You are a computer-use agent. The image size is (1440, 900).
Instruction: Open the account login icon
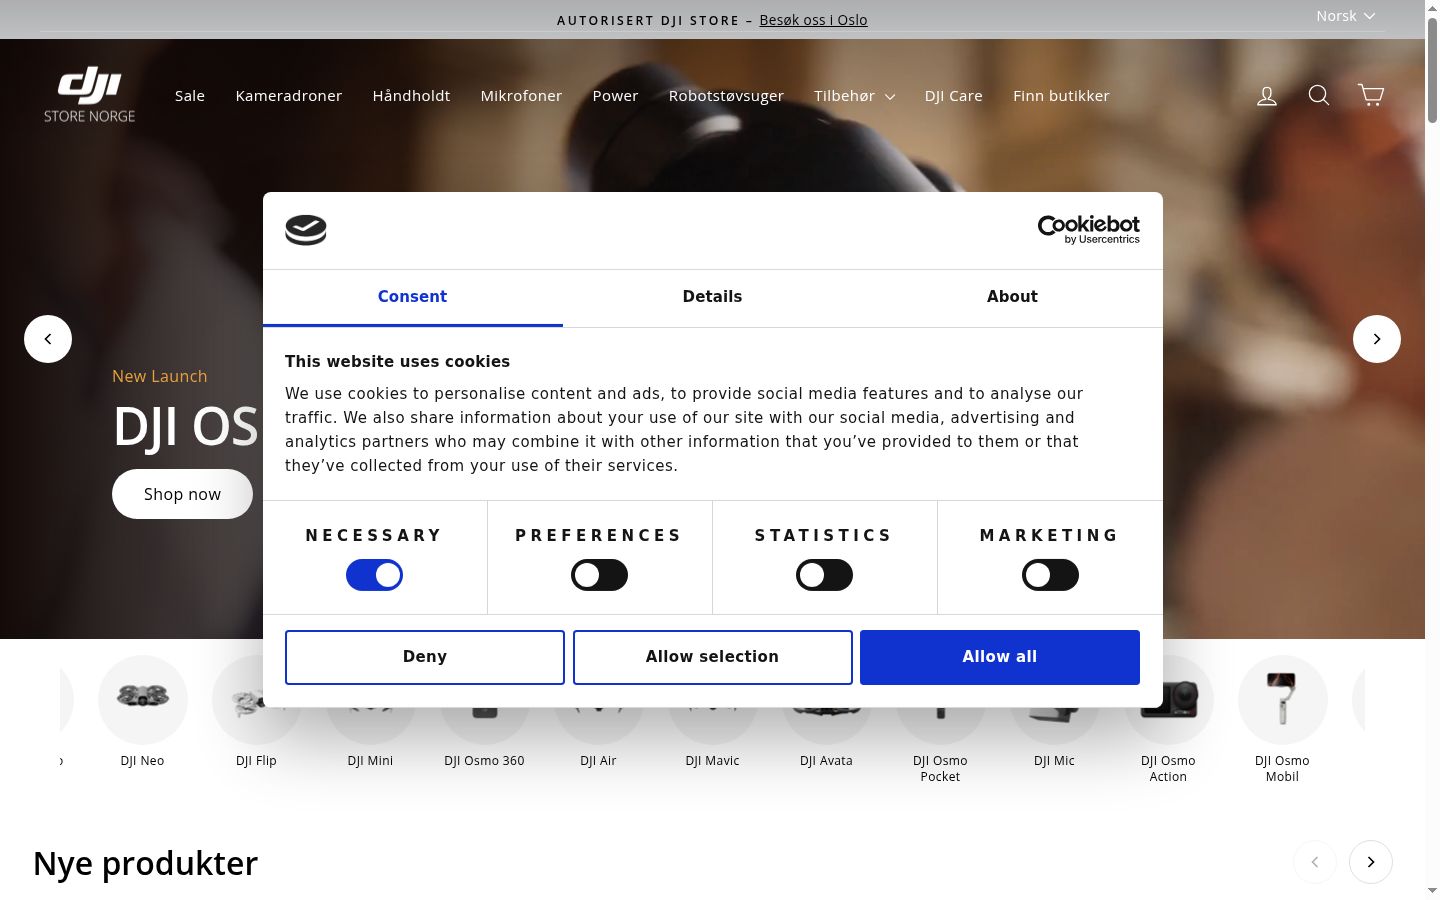click(x=1267, y=96)
